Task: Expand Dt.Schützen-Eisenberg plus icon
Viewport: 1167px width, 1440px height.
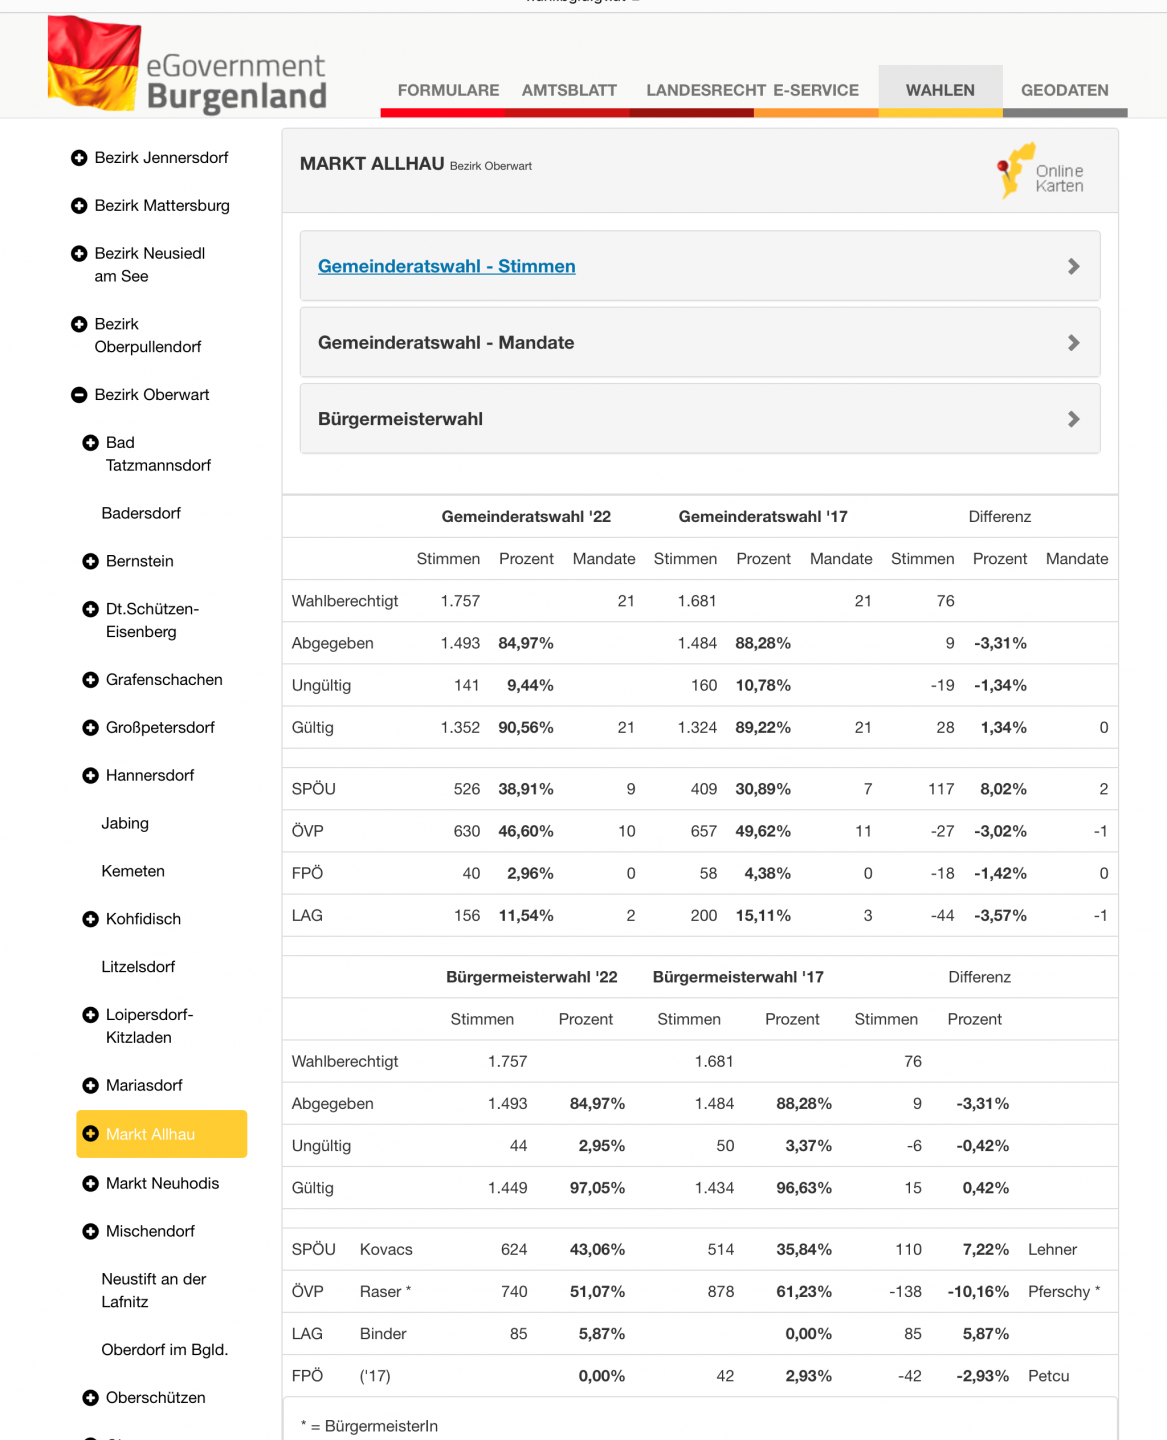Action: [x=90, y=610]
